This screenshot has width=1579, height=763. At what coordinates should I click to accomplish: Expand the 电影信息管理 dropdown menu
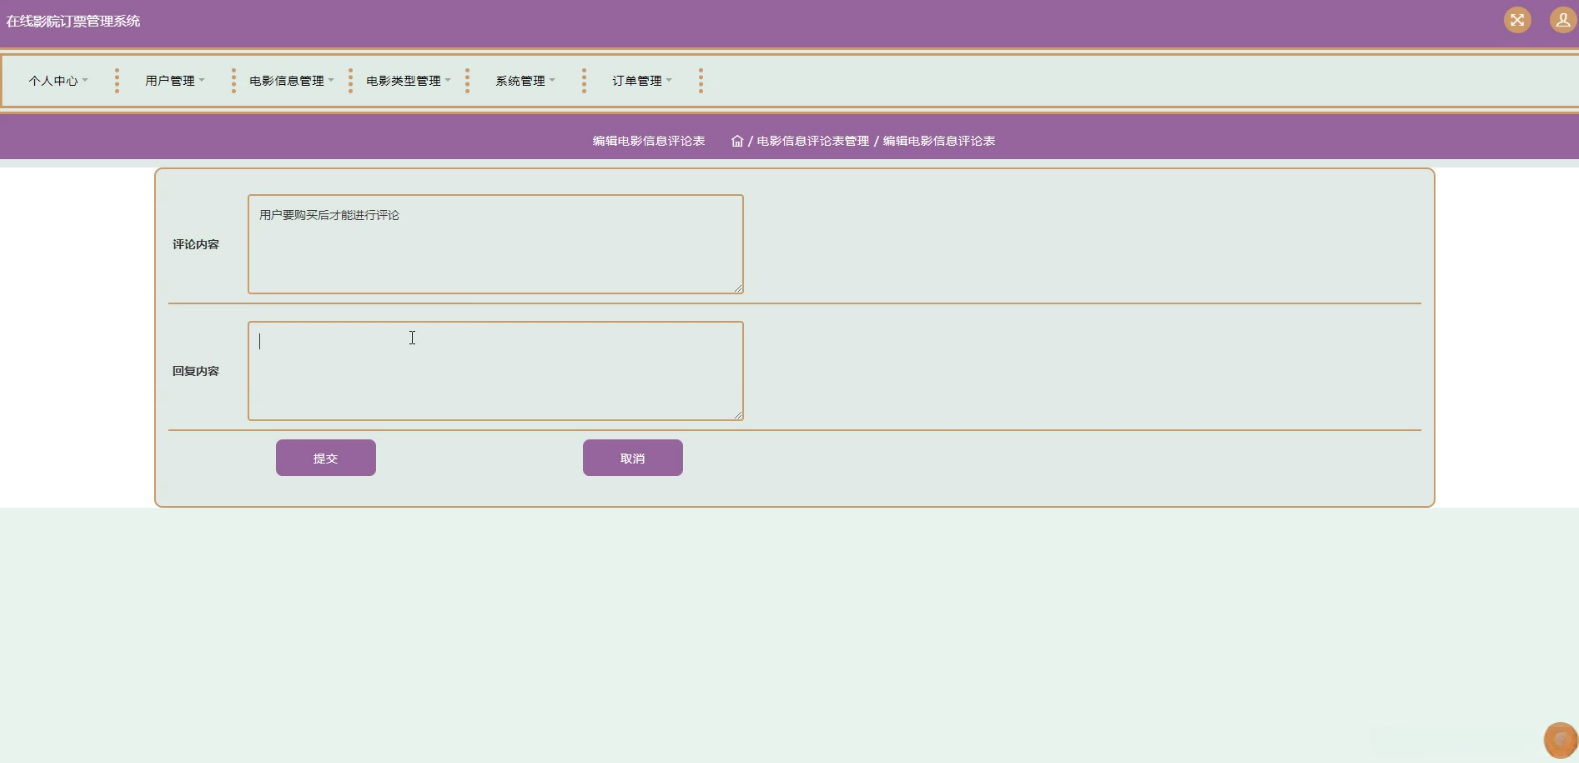coord(292,81)
